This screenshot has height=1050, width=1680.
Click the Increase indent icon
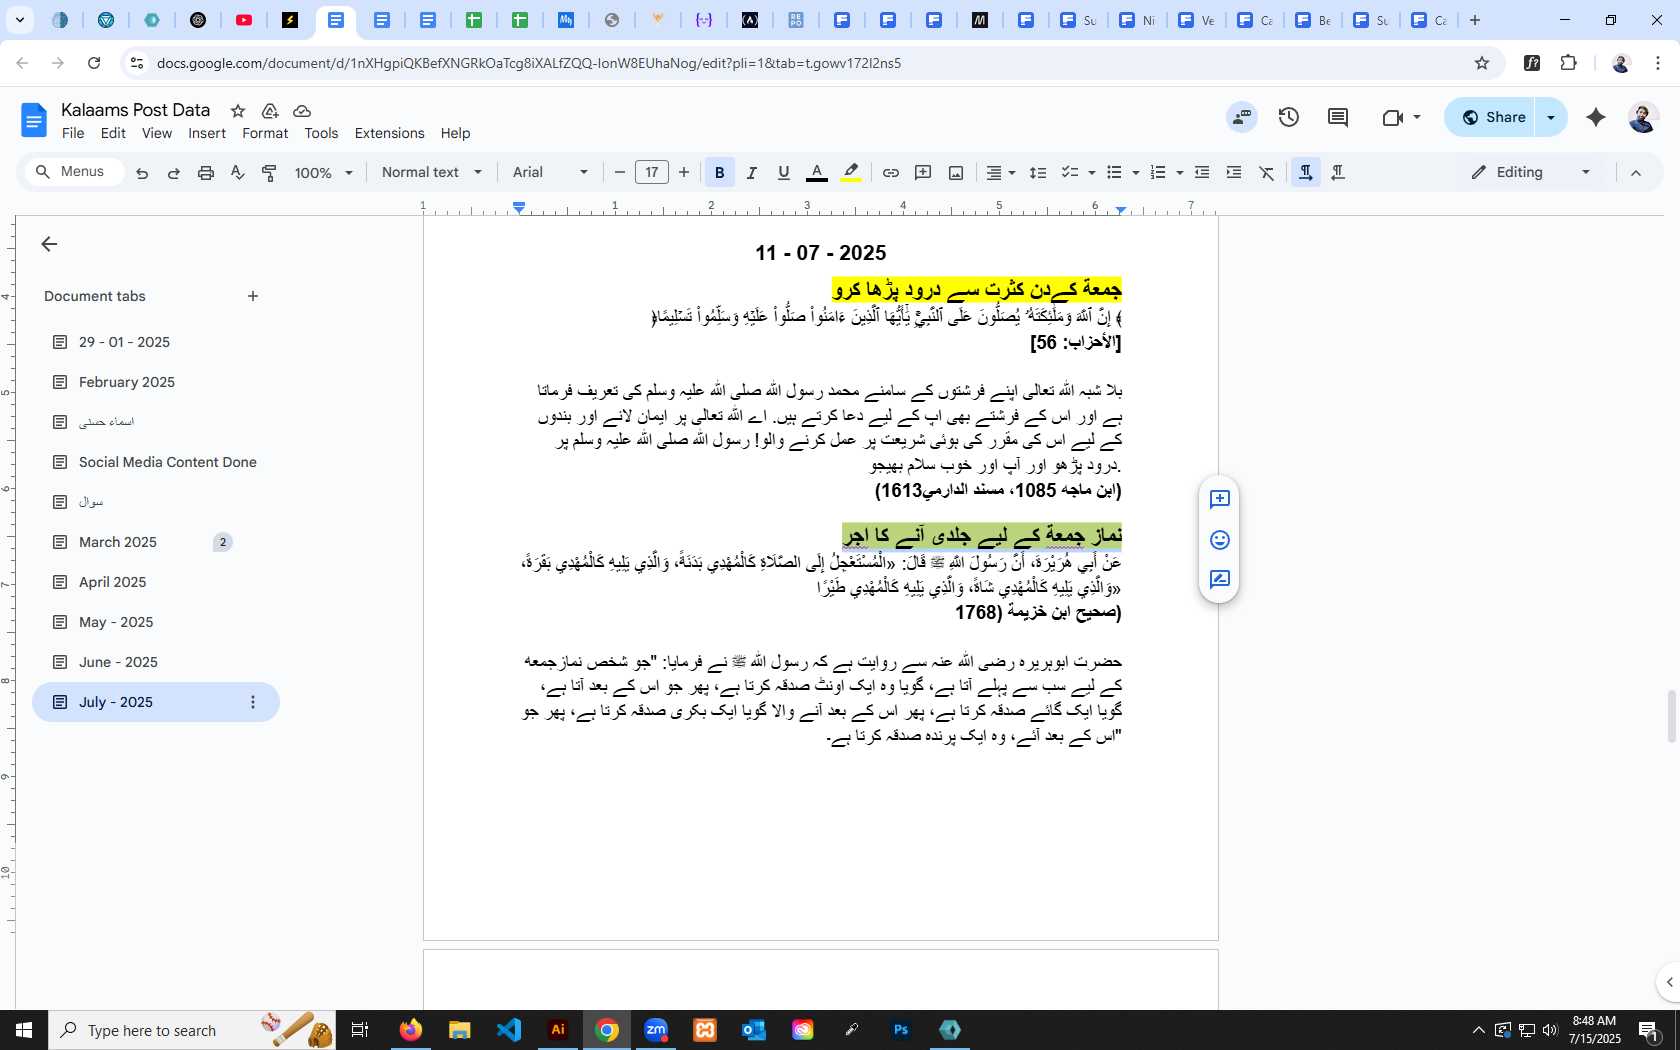coord(1234,173)
